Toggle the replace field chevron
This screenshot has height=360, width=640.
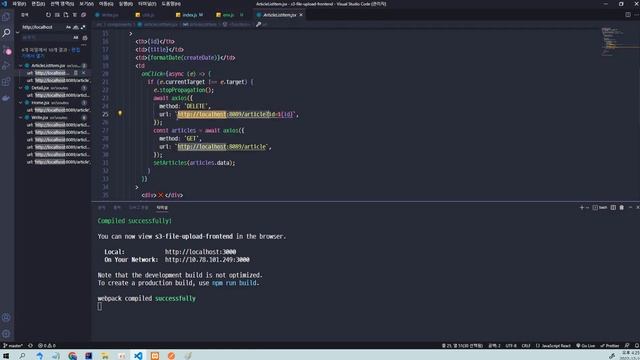[x=18, y=32]
